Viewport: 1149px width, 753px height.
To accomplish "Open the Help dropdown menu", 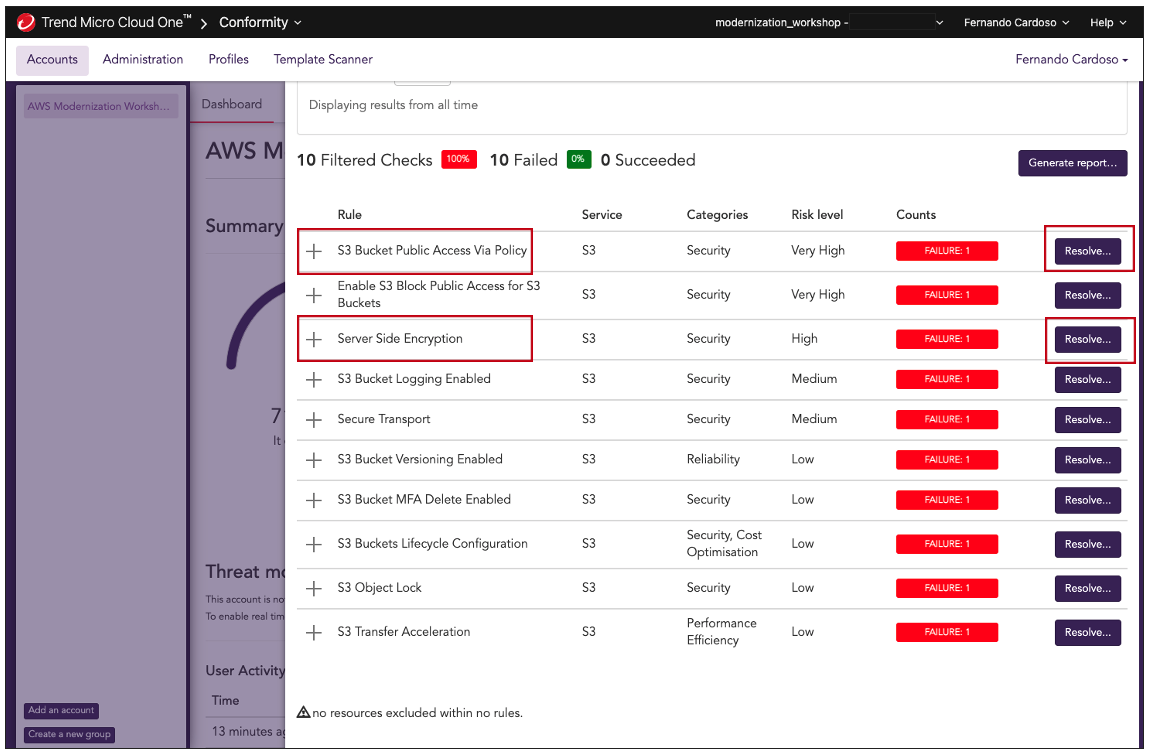I will pyautogui.click(x=1107, y=23).
